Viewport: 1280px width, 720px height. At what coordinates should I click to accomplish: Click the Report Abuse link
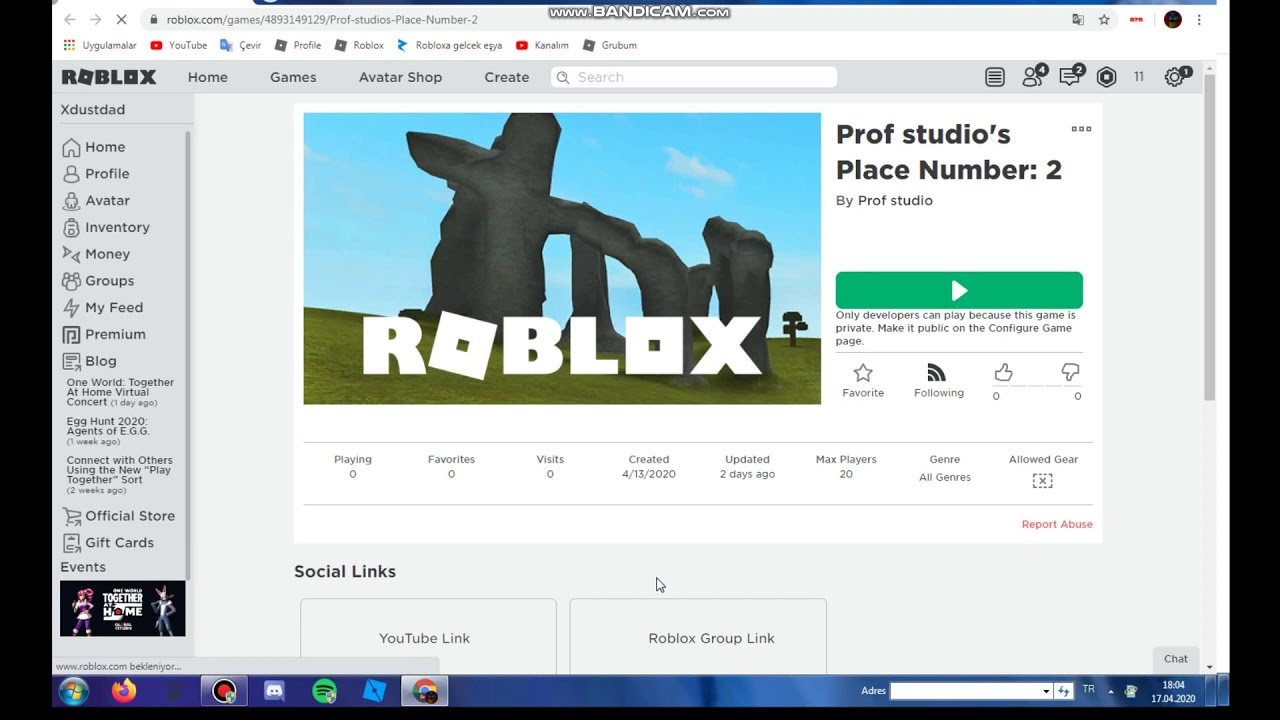pos(1057,524)
